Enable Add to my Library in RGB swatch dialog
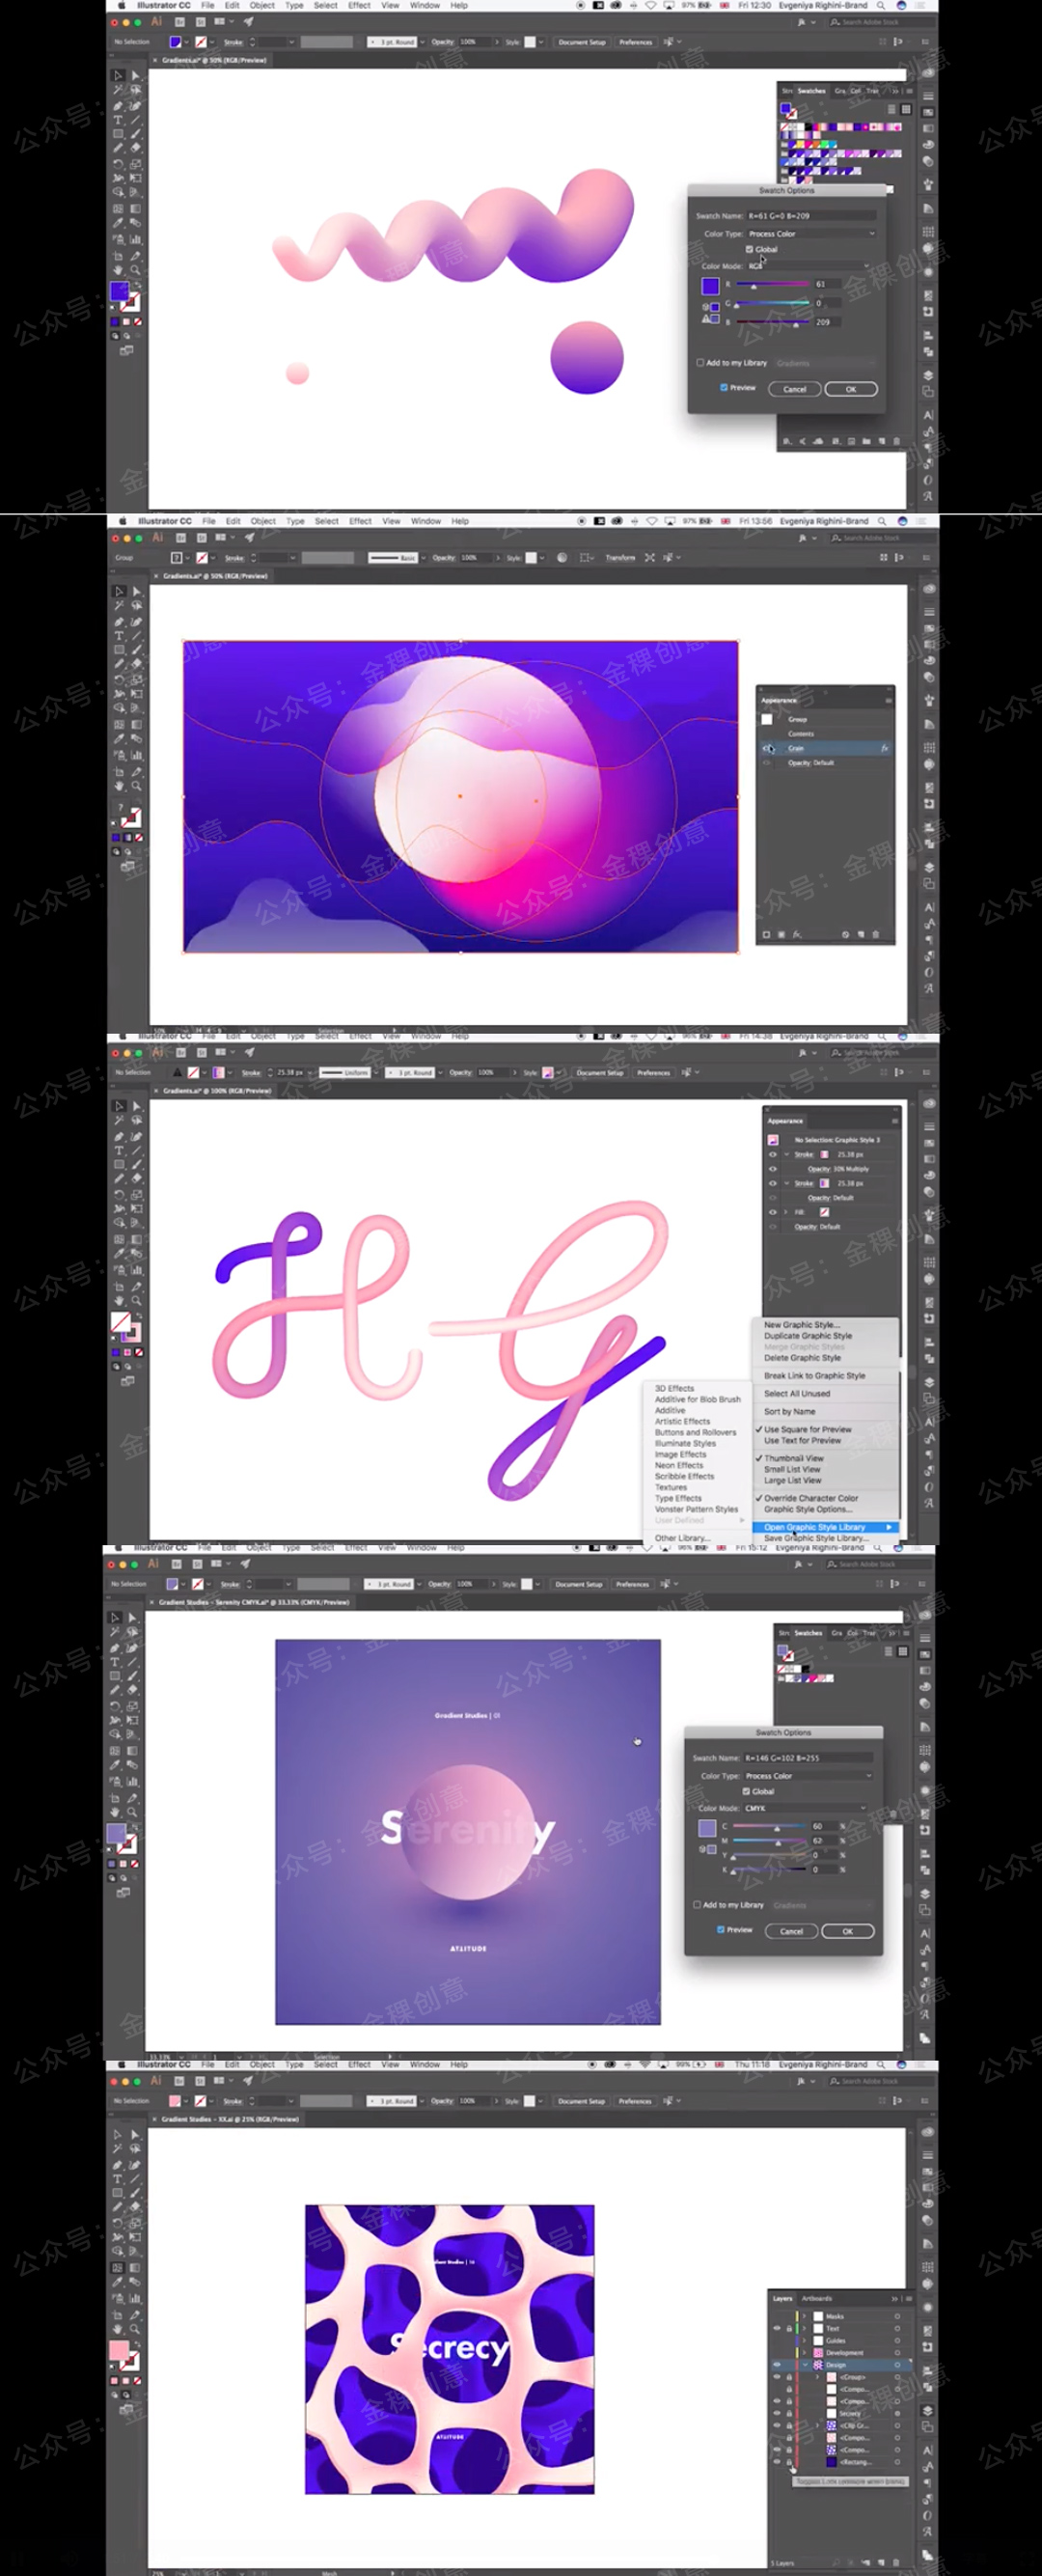1042x2576 pixels. coord(700,363)
